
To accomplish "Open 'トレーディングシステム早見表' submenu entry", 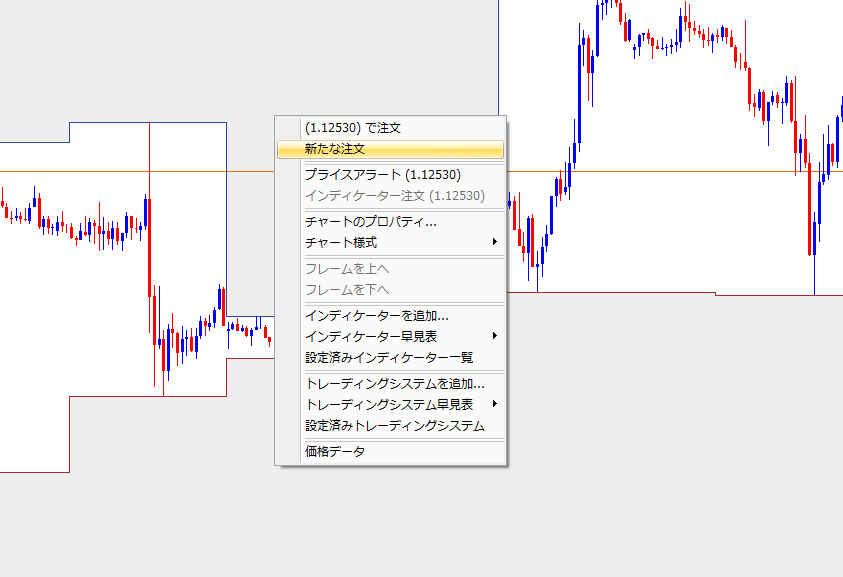I will point(390,404).
